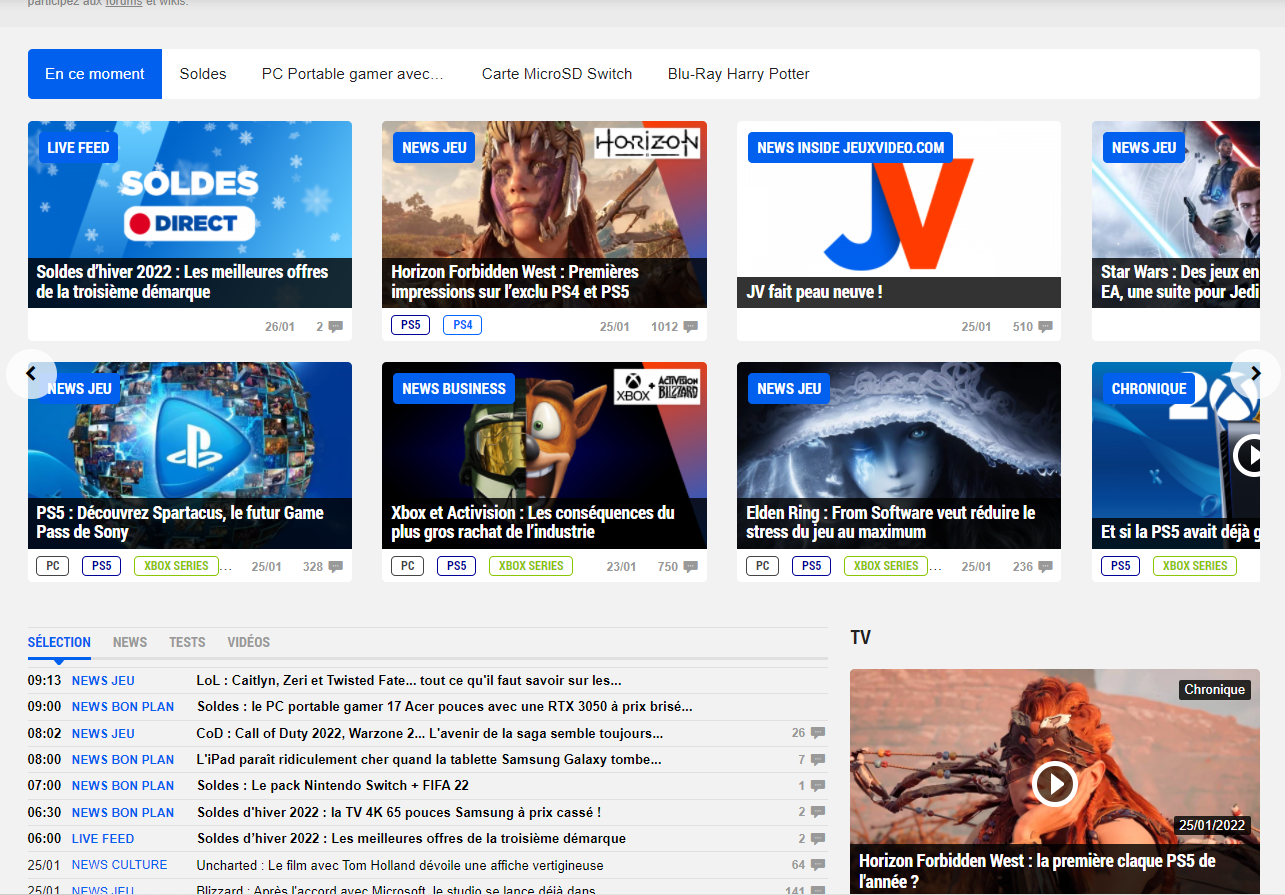Switch to the Tests tab
This screenshot has height=895, width=1285.
187,642
